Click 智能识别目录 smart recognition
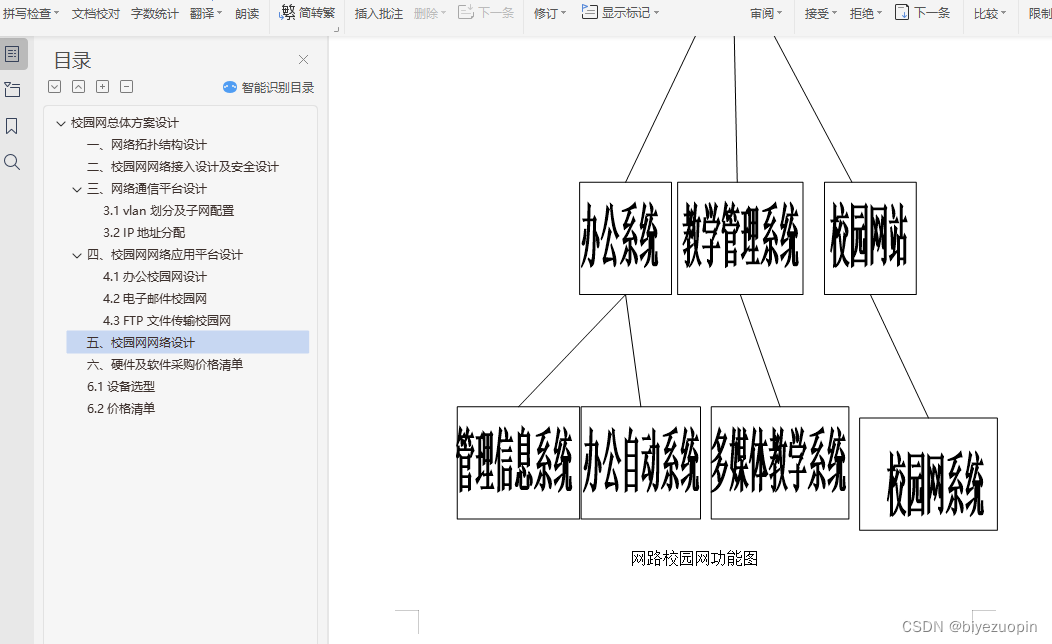Screen dimensions: 1052x644 click(x=267, y=87)
